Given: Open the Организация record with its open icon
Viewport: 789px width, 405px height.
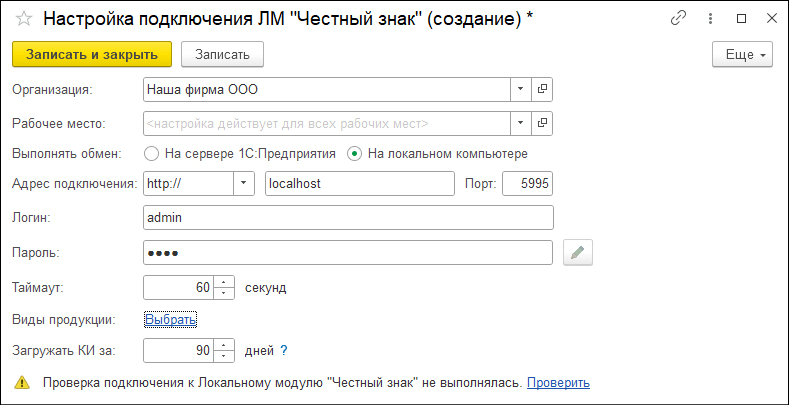Looking at the screenshot, I should pyautogui.click(x=542, y=90).
